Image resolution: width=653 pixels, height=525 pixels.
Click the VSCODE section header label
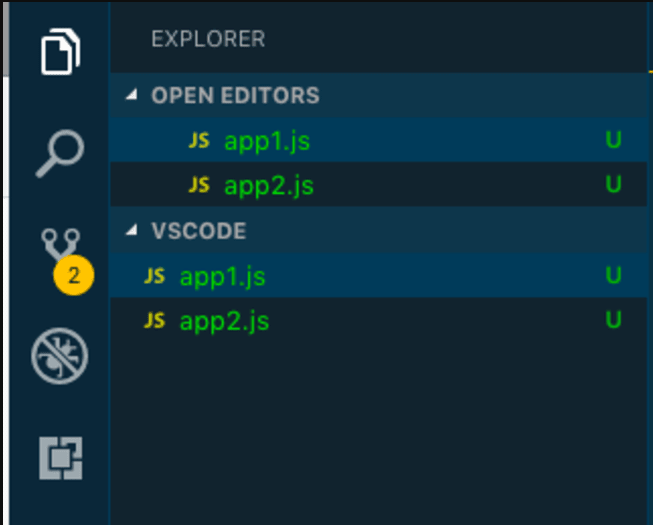click(199, 231)
